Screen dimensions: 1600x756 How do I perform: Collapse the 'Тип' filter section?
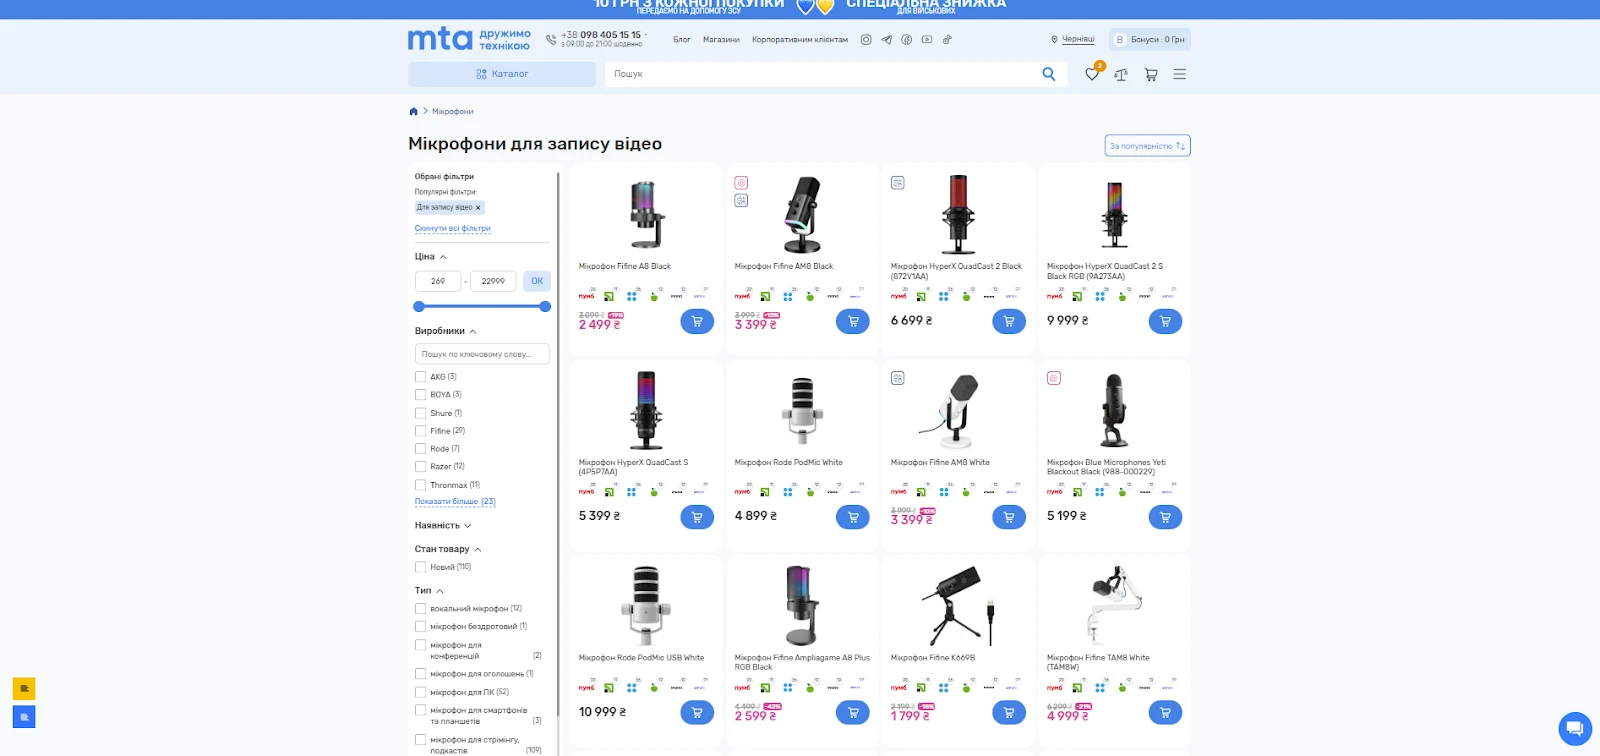(x=429, y=591)
